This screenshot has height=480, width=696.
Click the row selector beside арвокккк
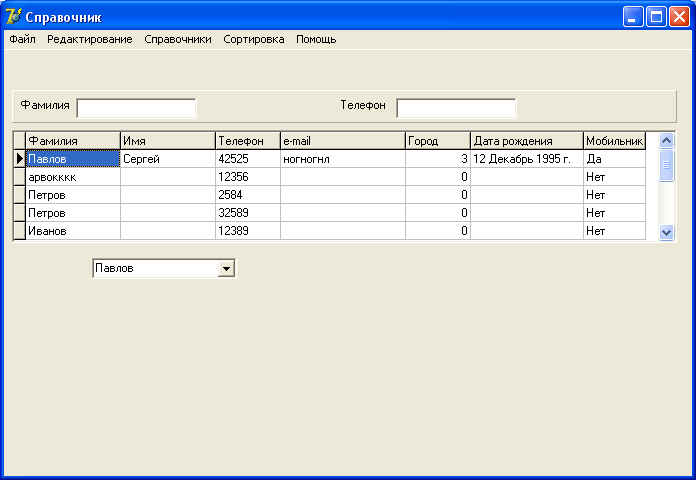pos(20,177)
